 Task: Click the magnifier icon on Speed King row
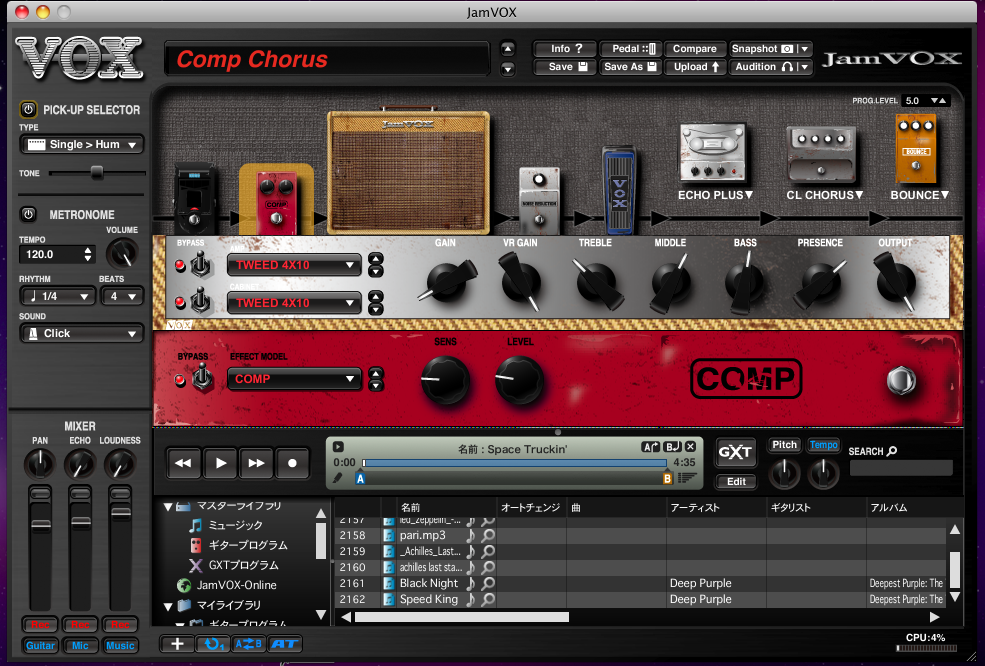coord(487,599)
